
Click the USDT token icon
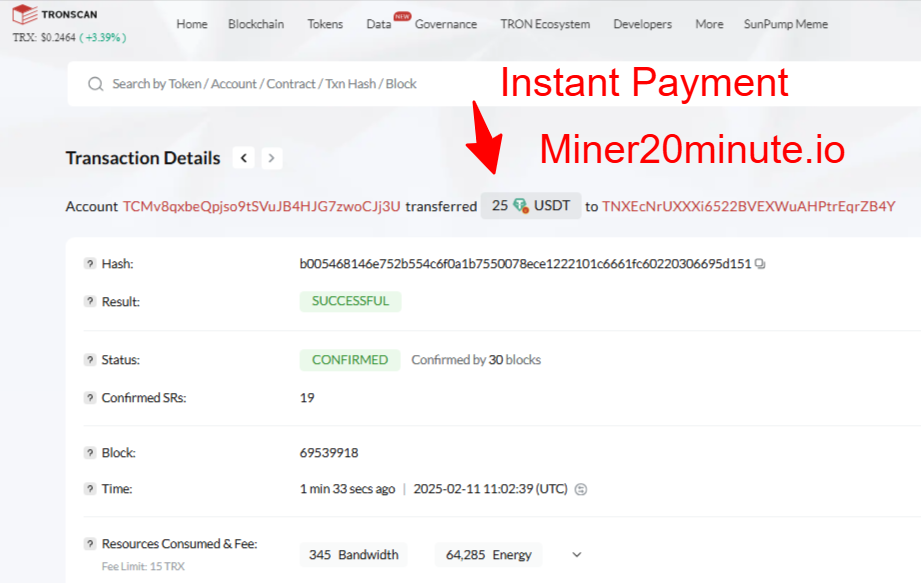point(520,205)
